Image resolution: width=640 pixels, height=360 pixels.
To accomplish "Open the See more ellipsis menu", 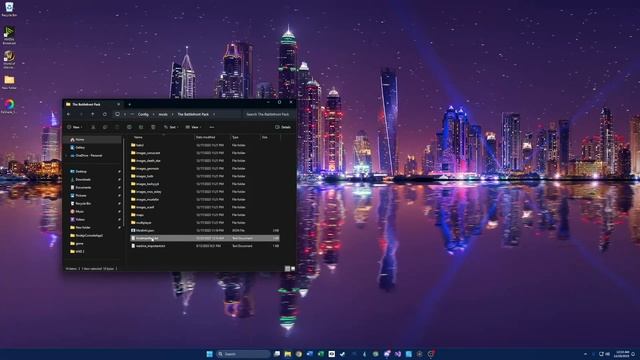I will point(211,127).
